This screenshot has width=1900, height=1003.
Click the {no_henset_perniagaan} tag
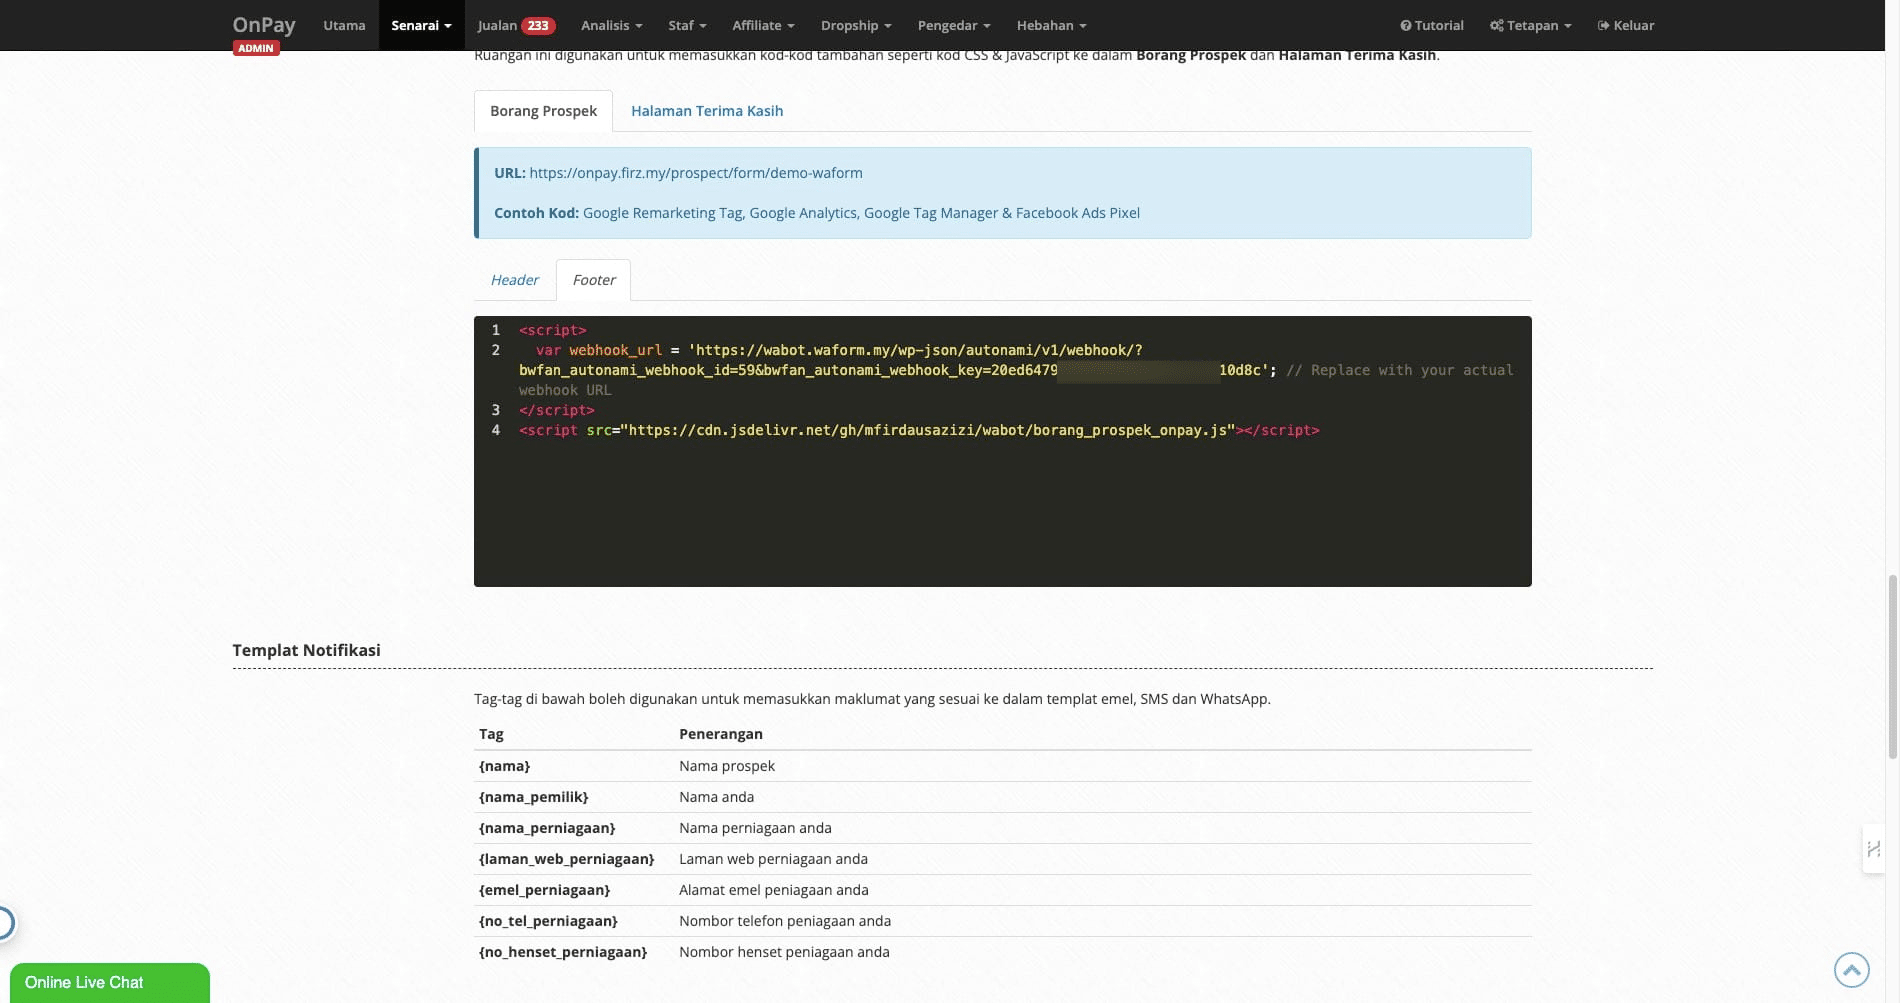[563, 952]
